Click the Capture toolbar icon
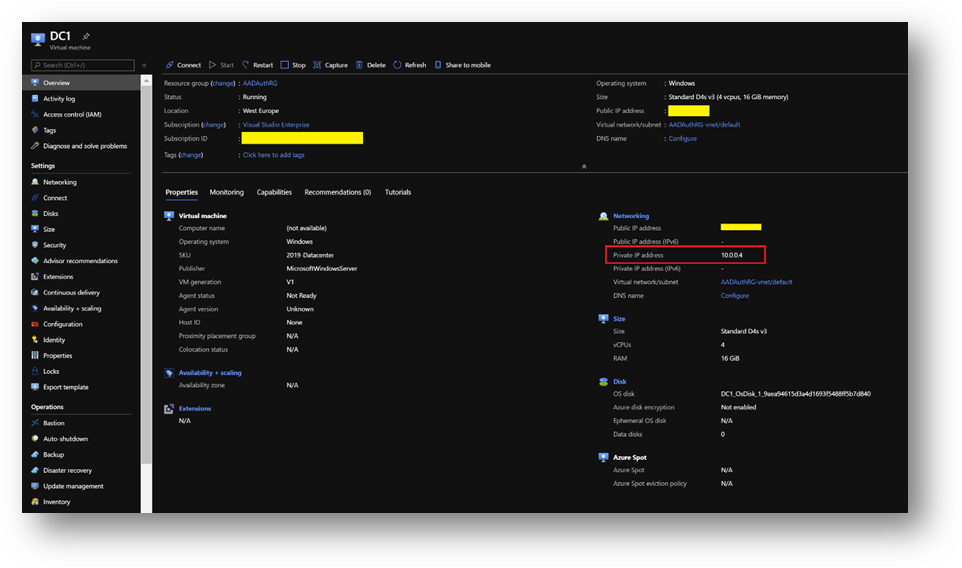962x568 pixels. [318, 65]
